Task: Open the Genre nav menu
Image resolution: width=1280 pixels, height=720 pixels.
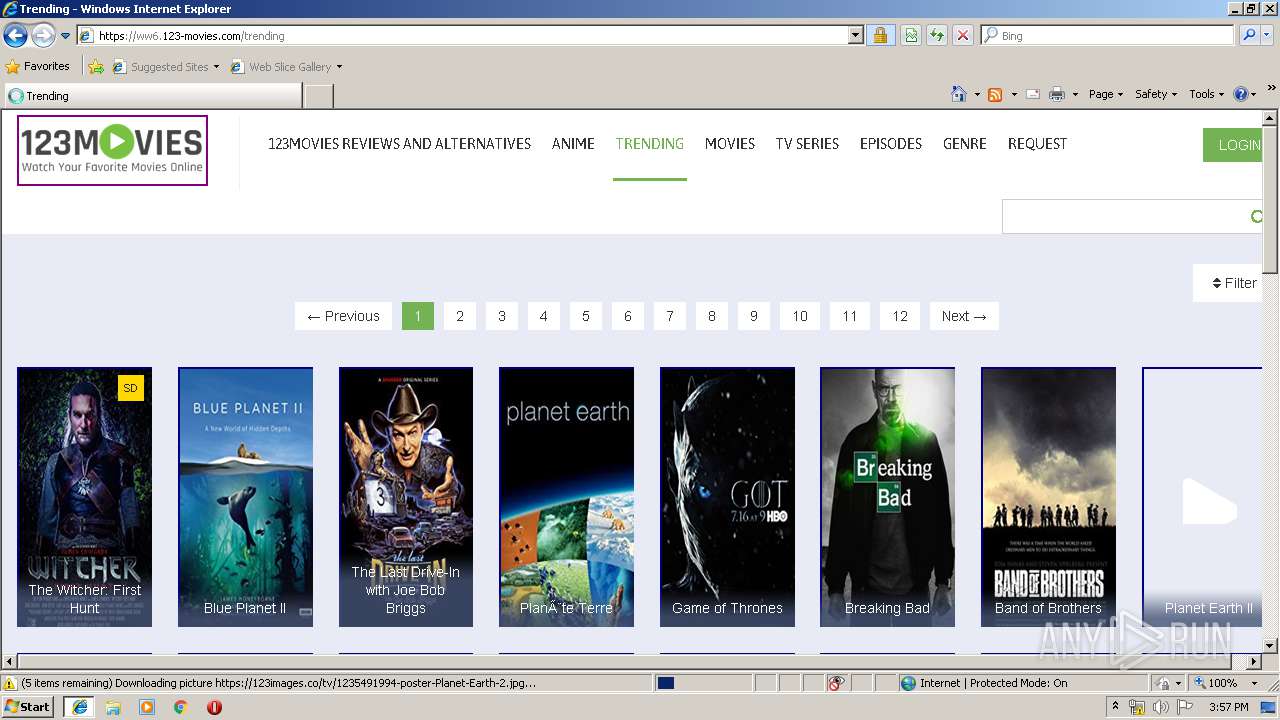Action: (x=964, y=144)
